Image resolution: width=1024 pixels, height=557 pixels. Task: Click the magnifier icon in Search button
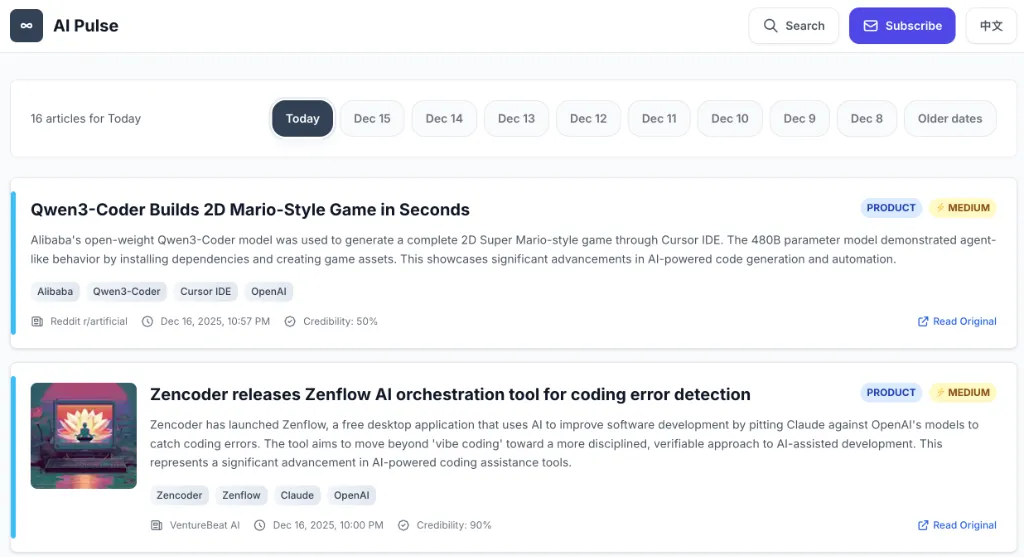(771, 25)
